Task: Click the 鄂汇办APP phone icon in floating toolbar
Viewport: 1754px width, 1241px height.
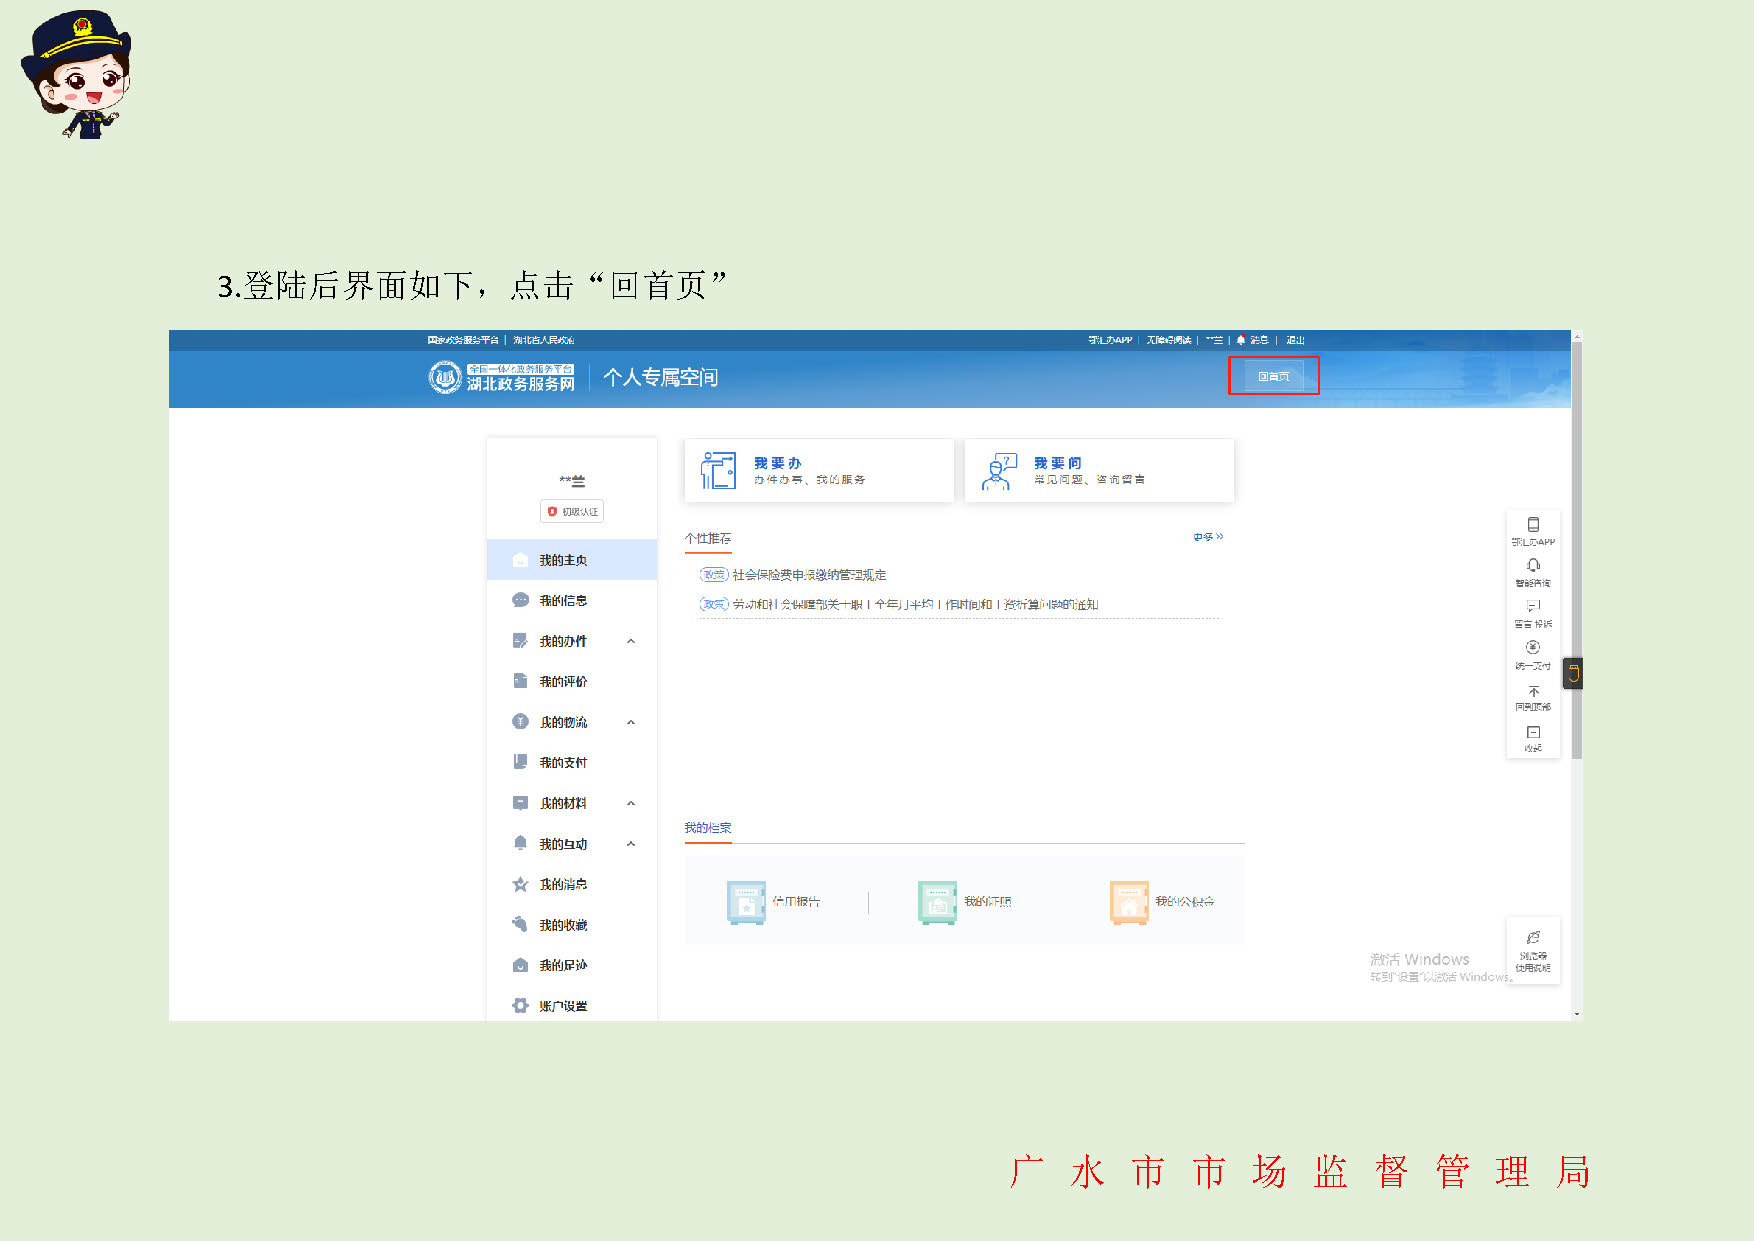Action: (1533, 524)
